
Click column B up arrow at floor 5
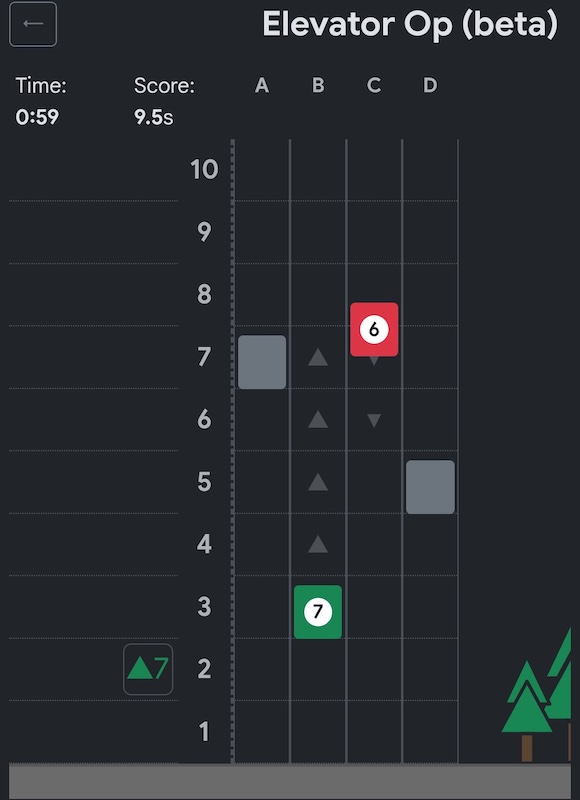(318, 482)
